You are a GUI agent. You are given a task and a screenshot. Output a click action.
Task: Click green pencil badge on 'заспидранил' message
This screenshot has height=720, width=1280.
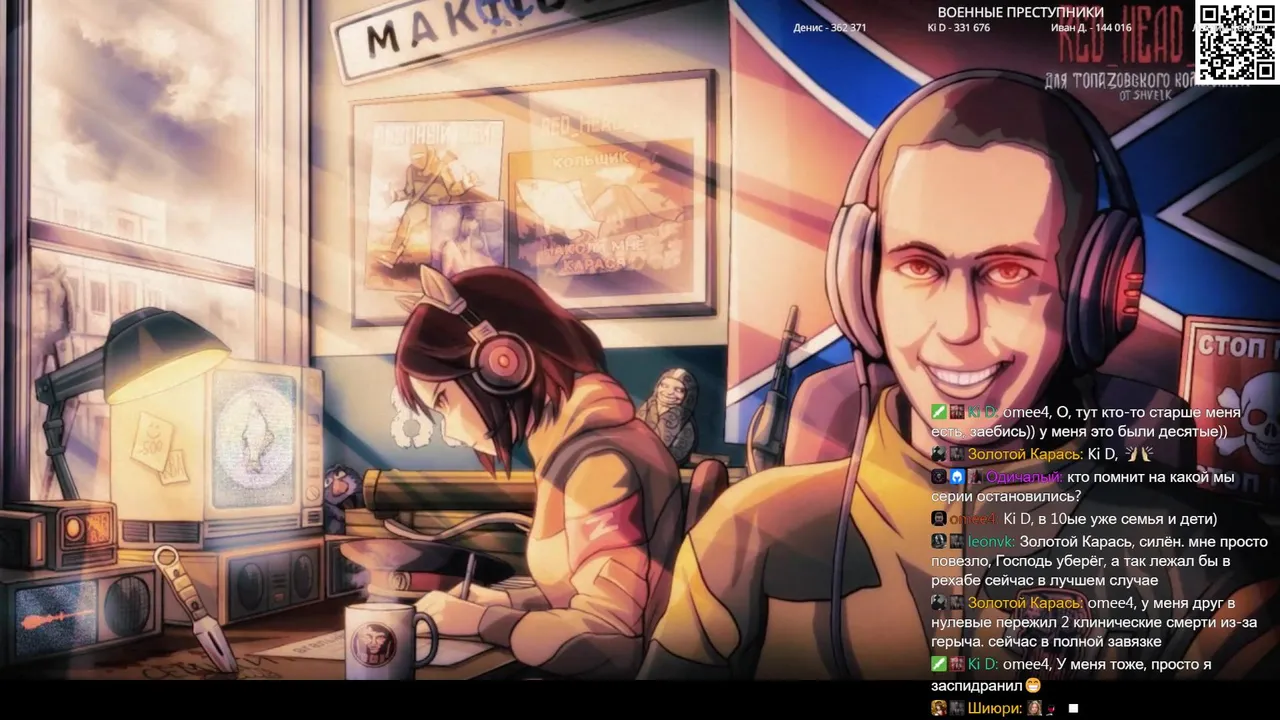938,664
